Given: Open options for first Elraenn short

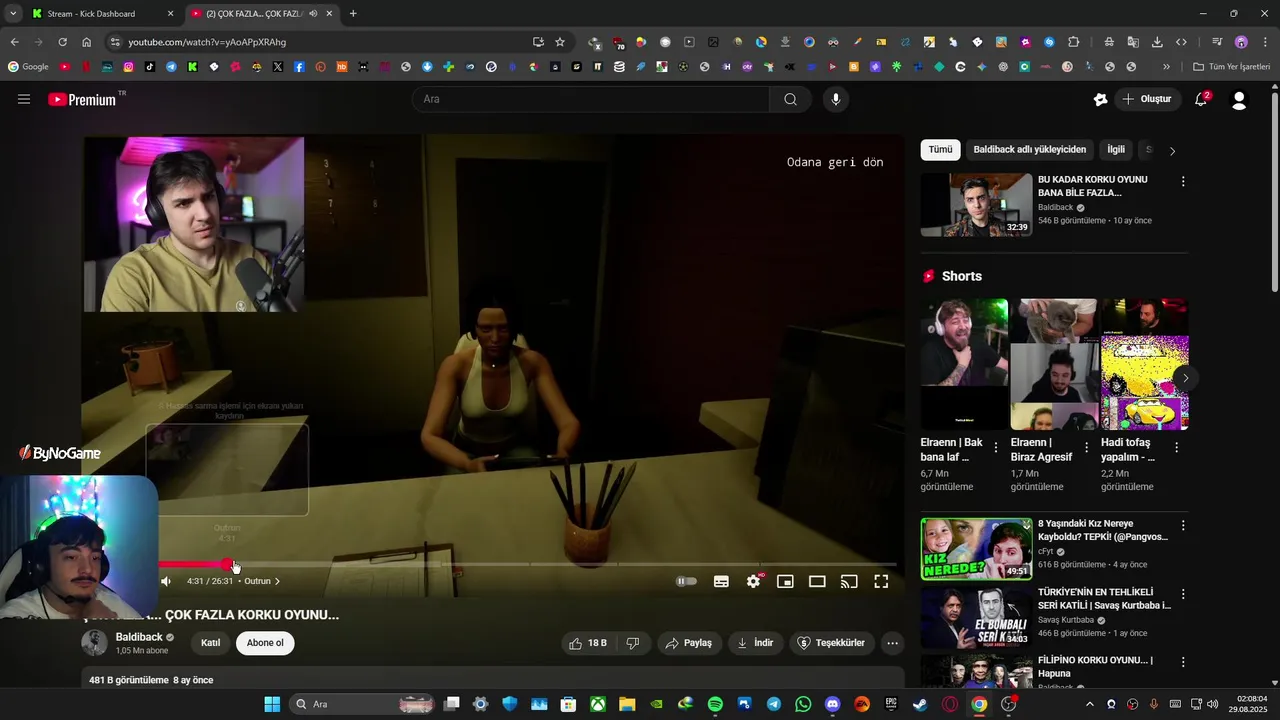Looking at the screenshot, I should [996, 448].
